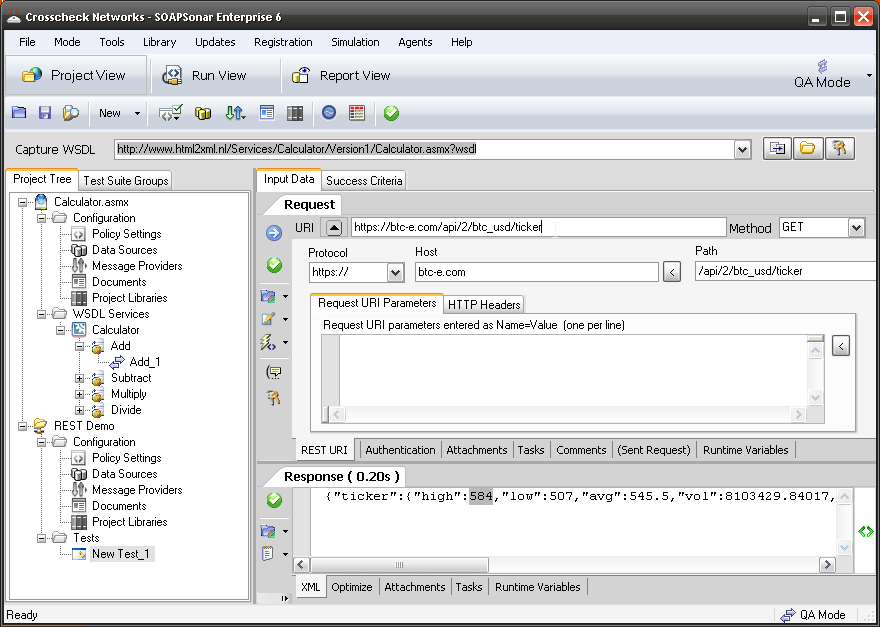Switch to the Success Criteria tab
The width and height of the screenshot is (880, 627).
tap(364, 181)
